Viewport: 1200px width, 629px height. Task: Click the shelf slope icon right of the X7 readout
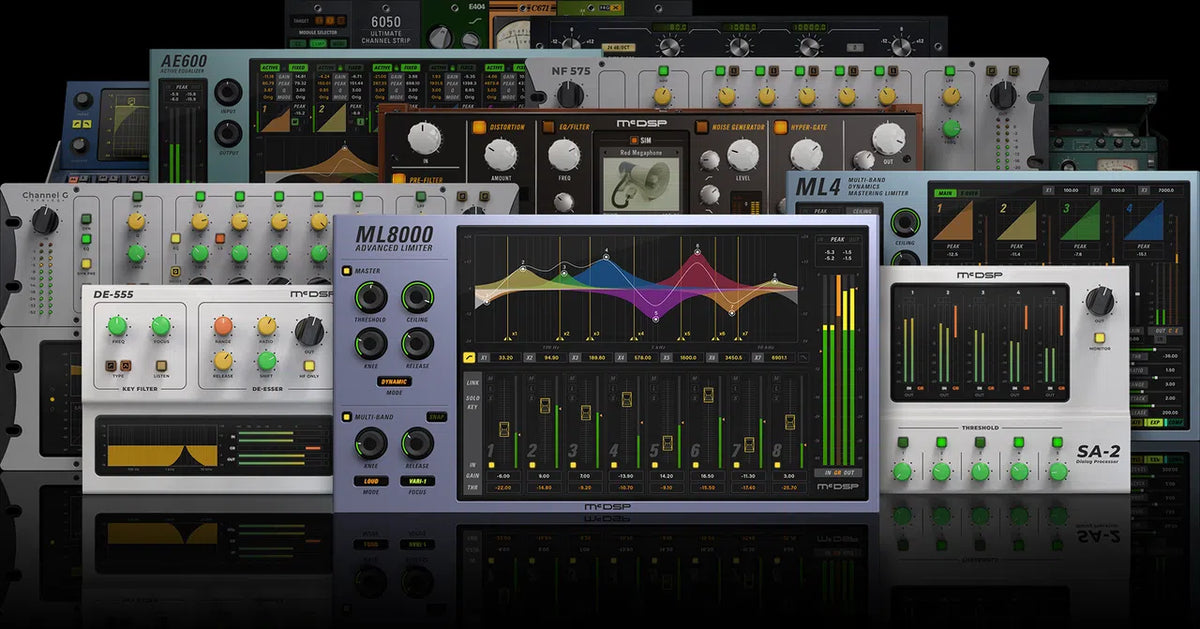tap(802, 357)
